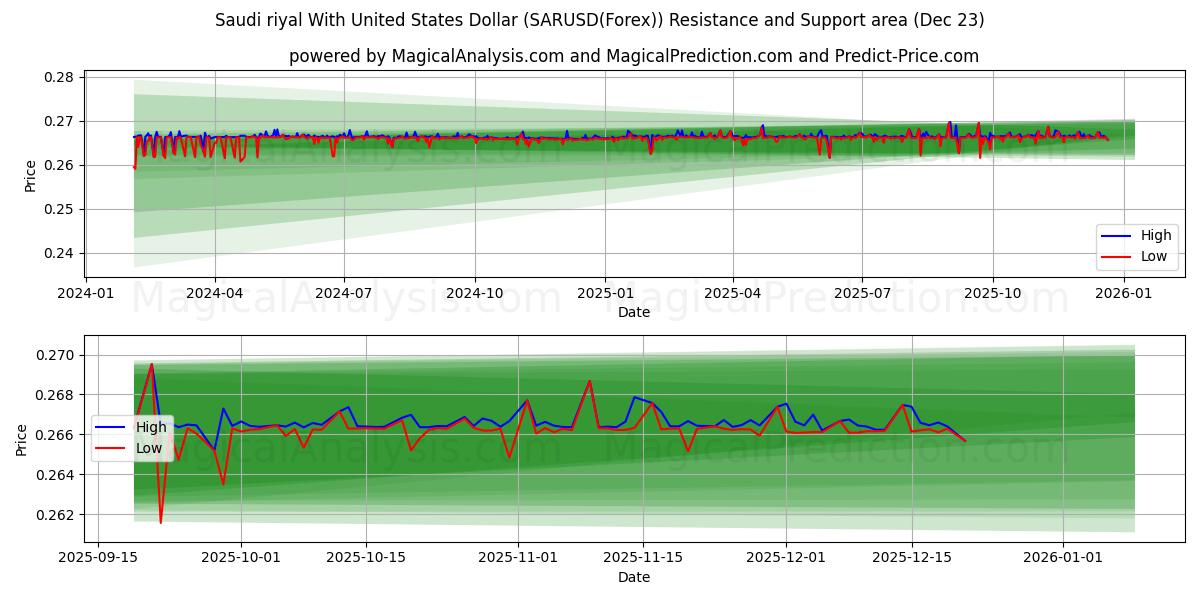Select the "Date" label under bottom chart
This screenshot has width=1200, height=600.
click(634, 577)
